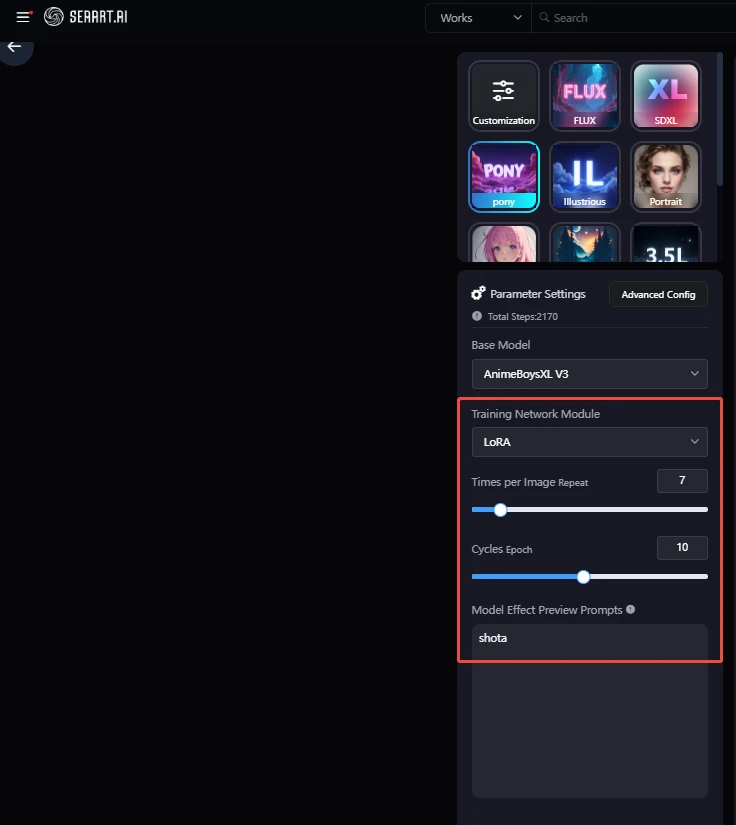Click the SeaArt.AI logo
This screenshot has width=736, height=825.
click(x=86, y=17)
